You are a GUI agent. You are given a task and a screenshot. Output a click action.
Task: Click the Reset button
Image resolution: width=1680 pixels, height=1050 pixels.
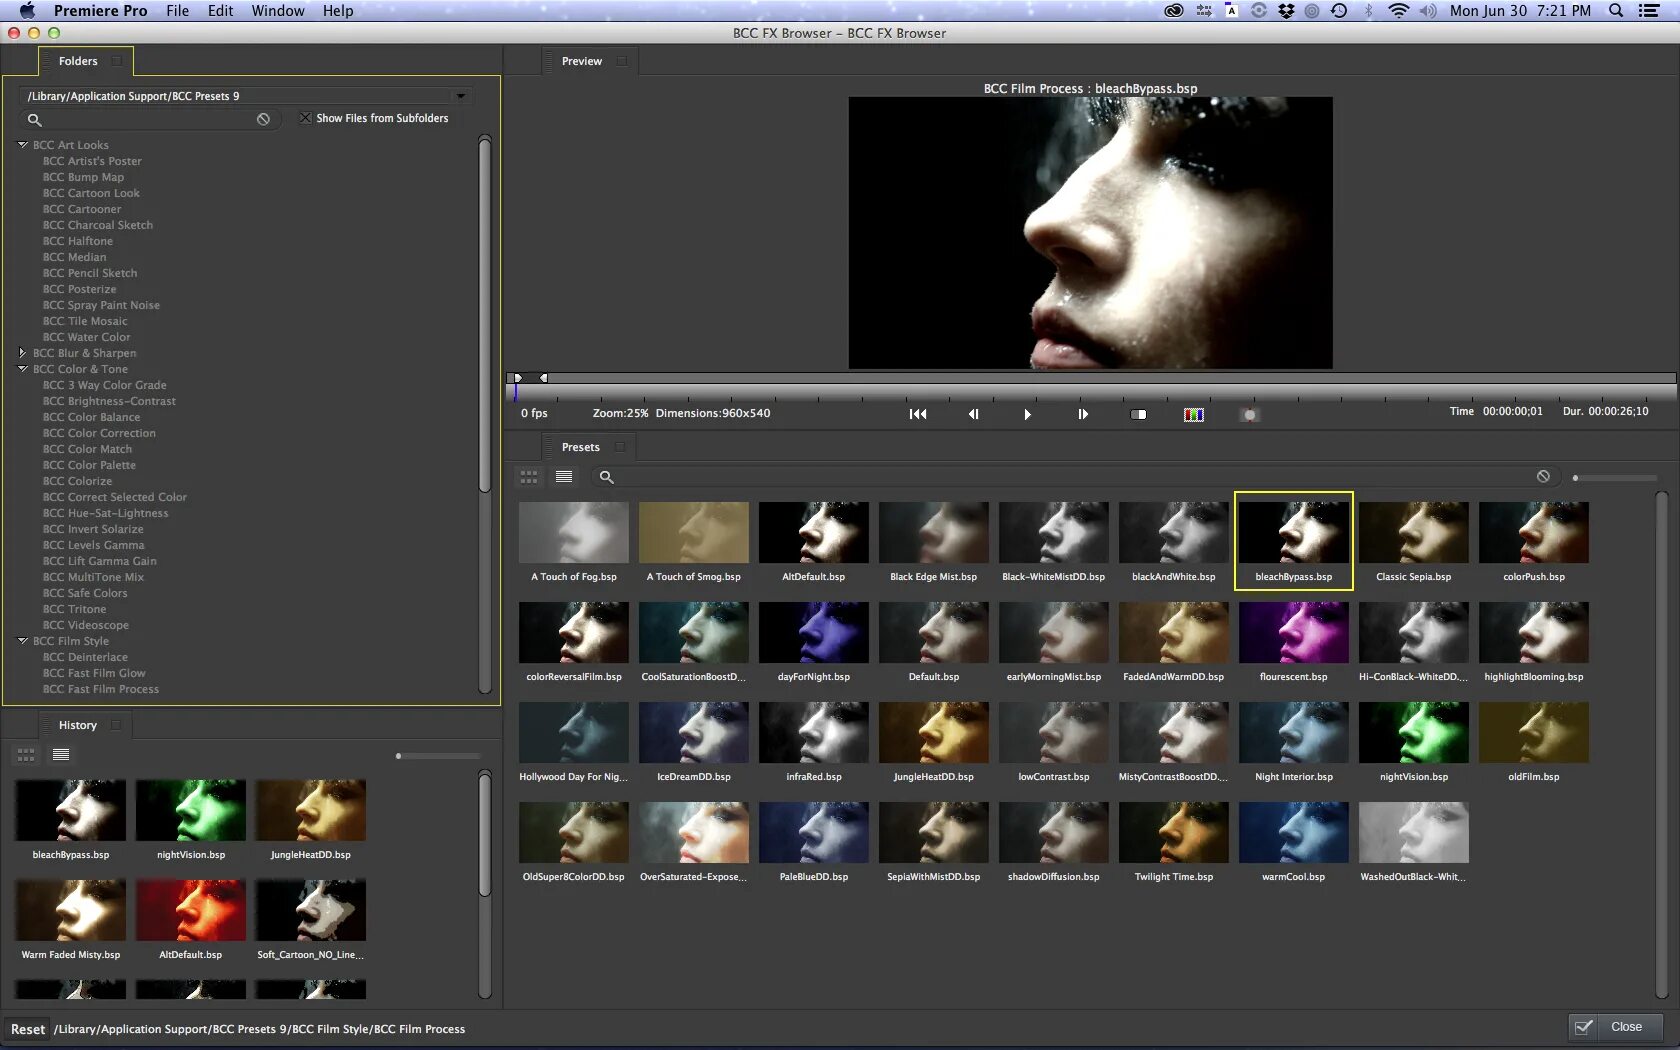pos(28,1029)
